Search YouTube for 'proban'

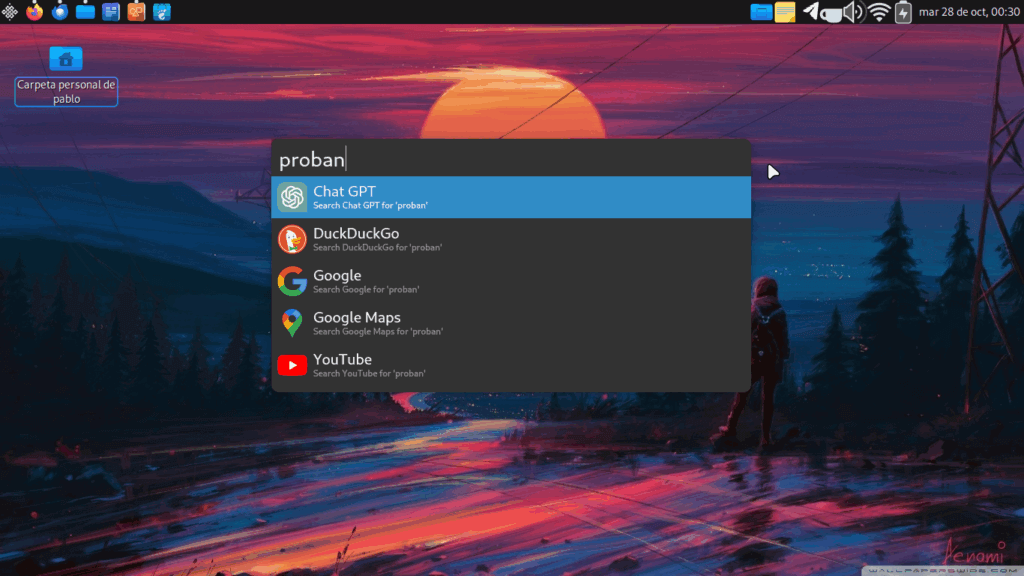coord(511,365)
